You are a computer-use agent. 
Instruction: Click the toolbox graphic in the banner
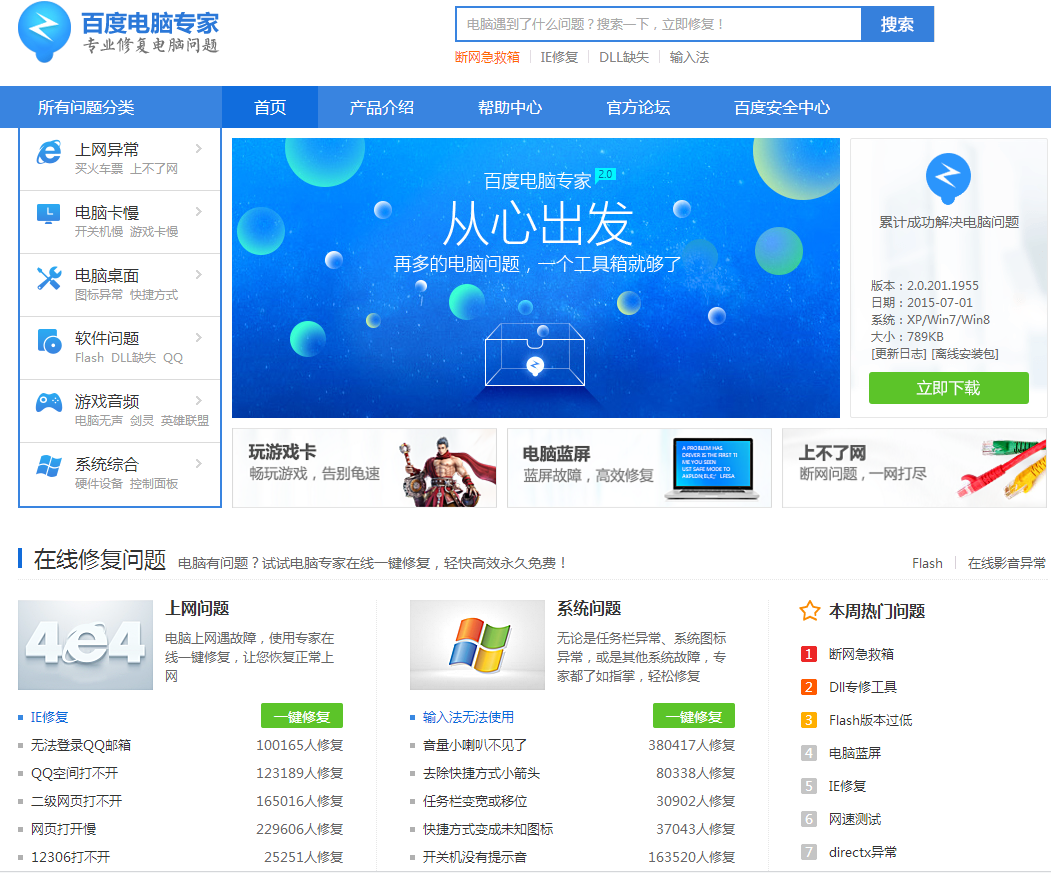(x=535, y=355)
